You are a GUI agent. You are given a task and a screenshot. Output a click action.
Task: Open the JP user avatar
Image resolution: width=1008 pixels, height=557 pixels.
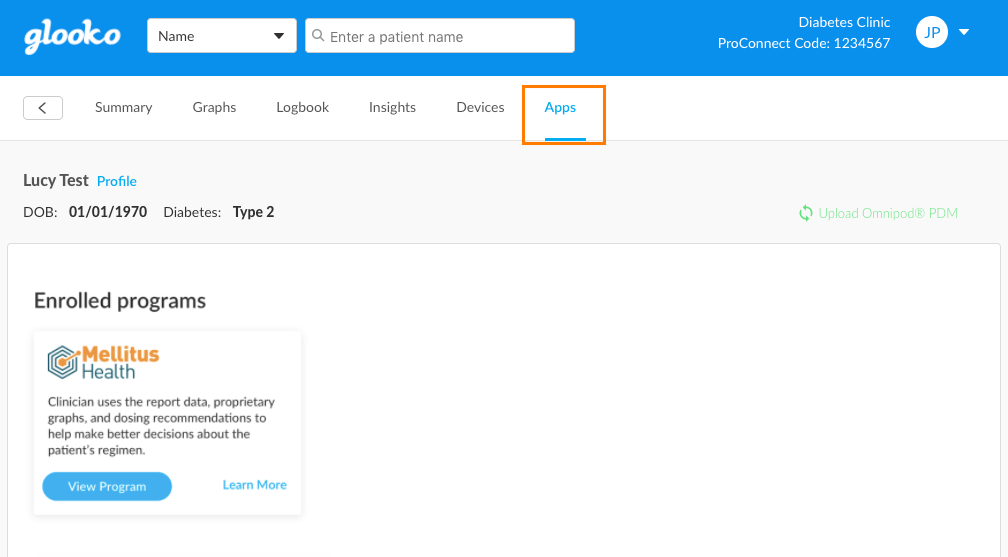(x=932, y=32)
